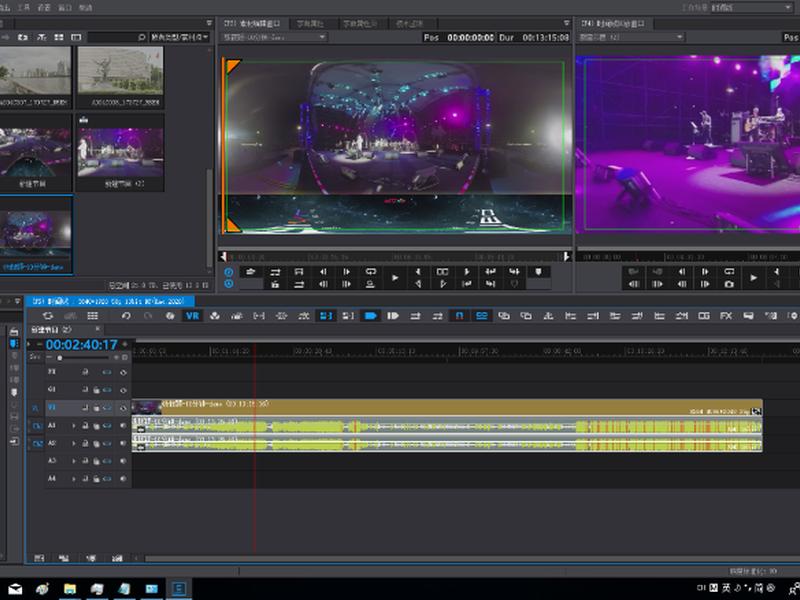Play the clip in the left monitor
The image size is (800, 600).
click(x=395, y=278)
